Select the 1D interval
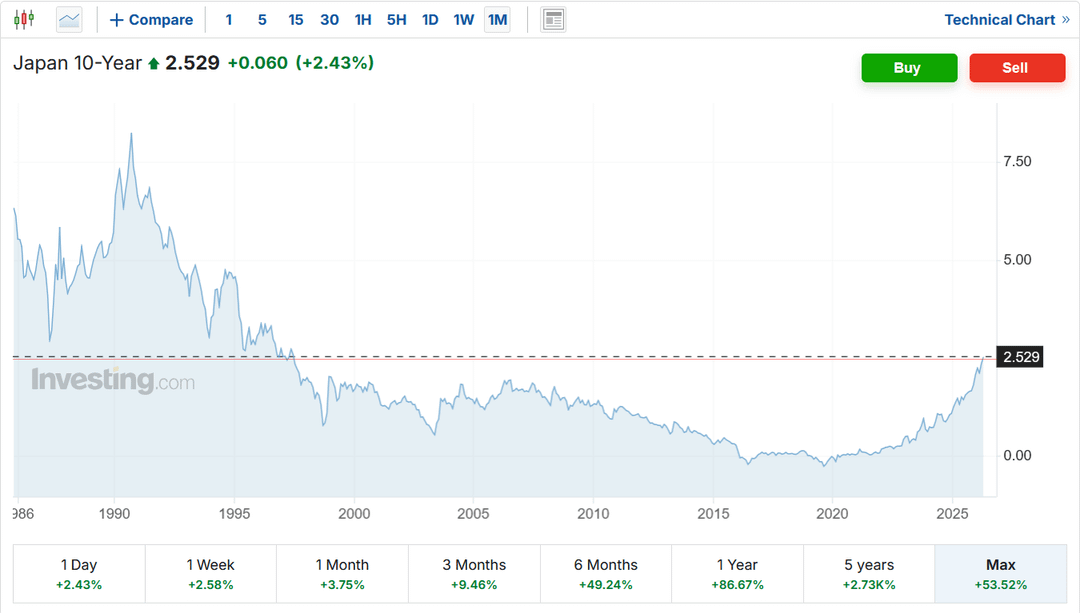This screenshot has height=613, width=1080. pyautogui.click(x=430, y=20)
